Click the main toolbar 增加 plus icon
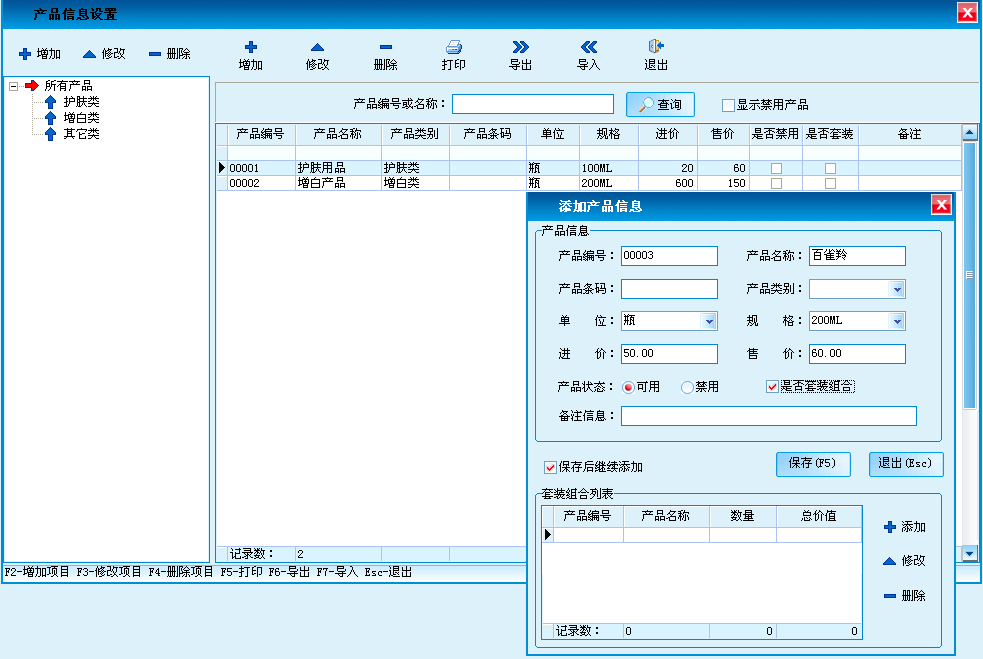Image resolution: width=983 pixels, height=659 pixels. pyautogui.click(x=250, y=47)
